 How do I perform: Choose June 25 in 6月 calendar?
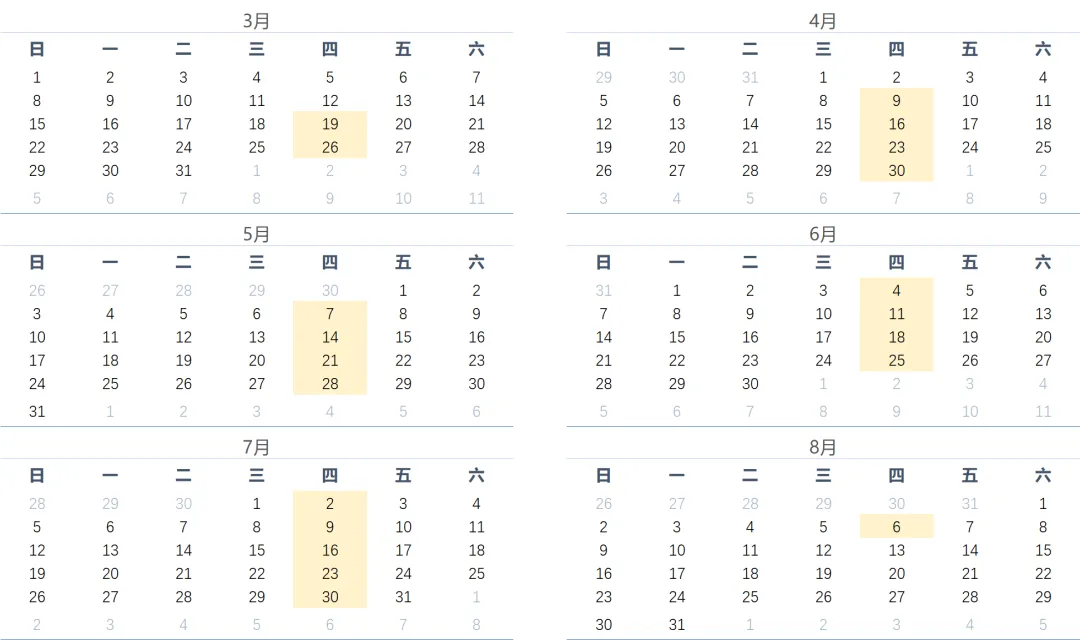pos(896,360)
